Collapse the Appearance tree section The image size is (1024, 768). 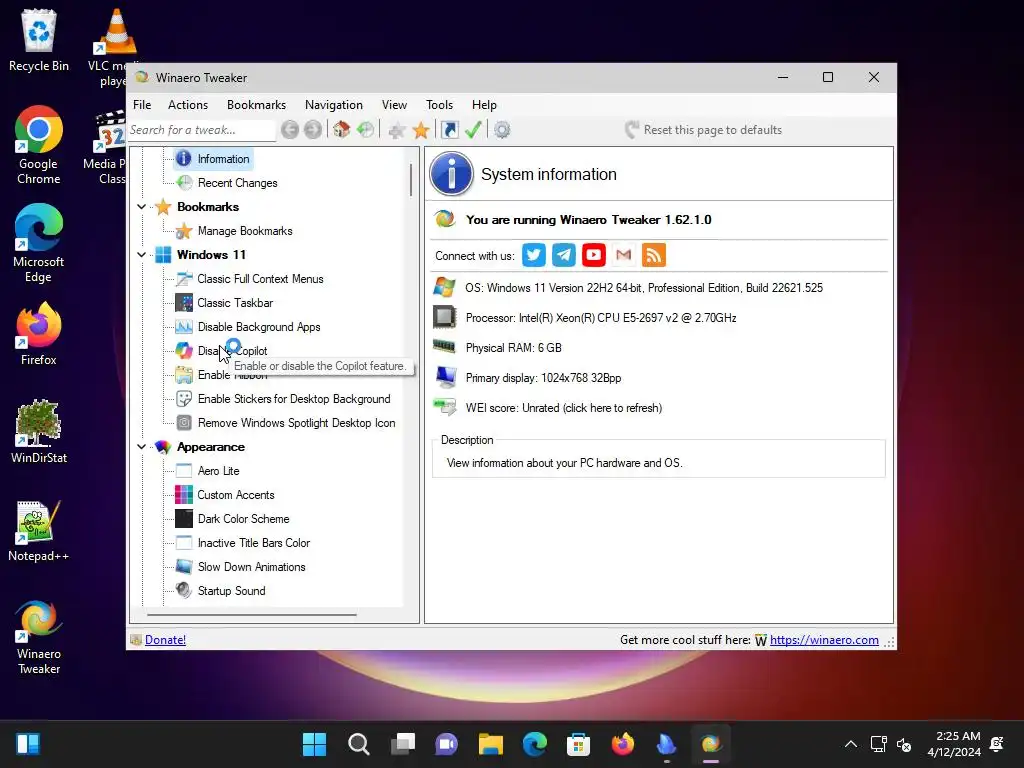[141, 447]
